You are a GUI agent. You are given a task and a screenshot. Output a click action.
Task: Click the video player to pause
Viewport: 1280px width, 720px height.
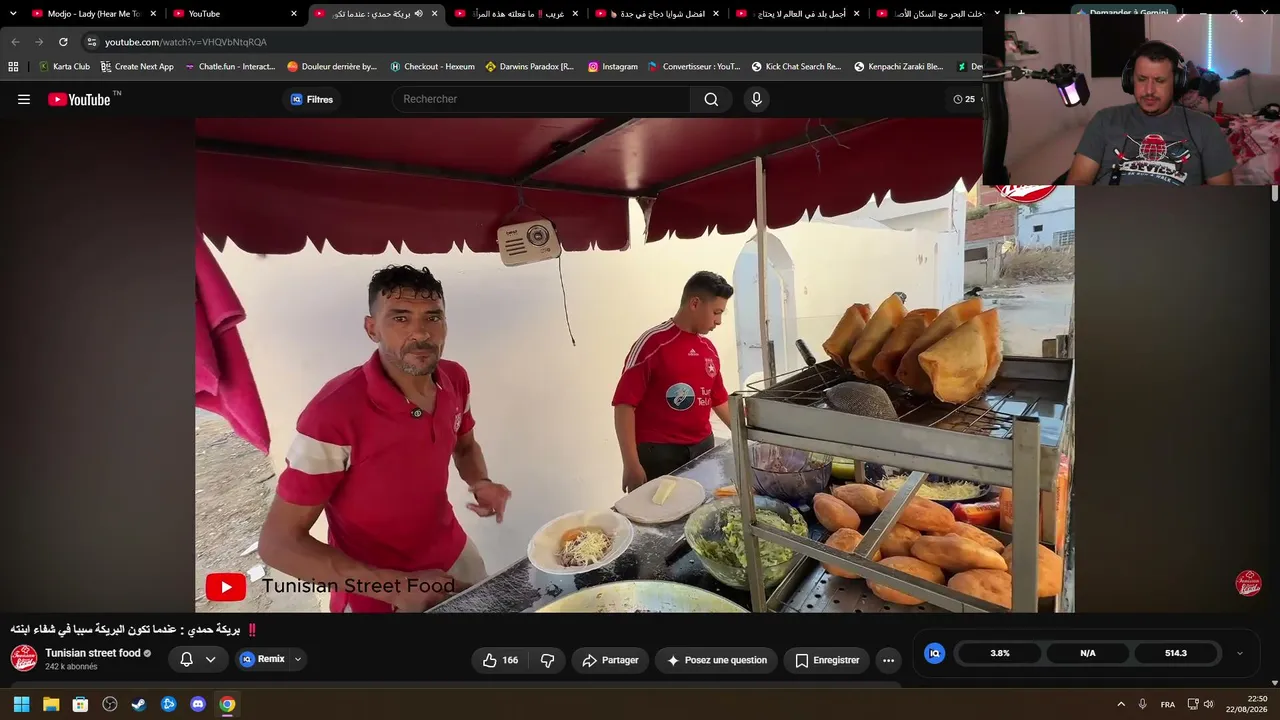tap(635, 365)
